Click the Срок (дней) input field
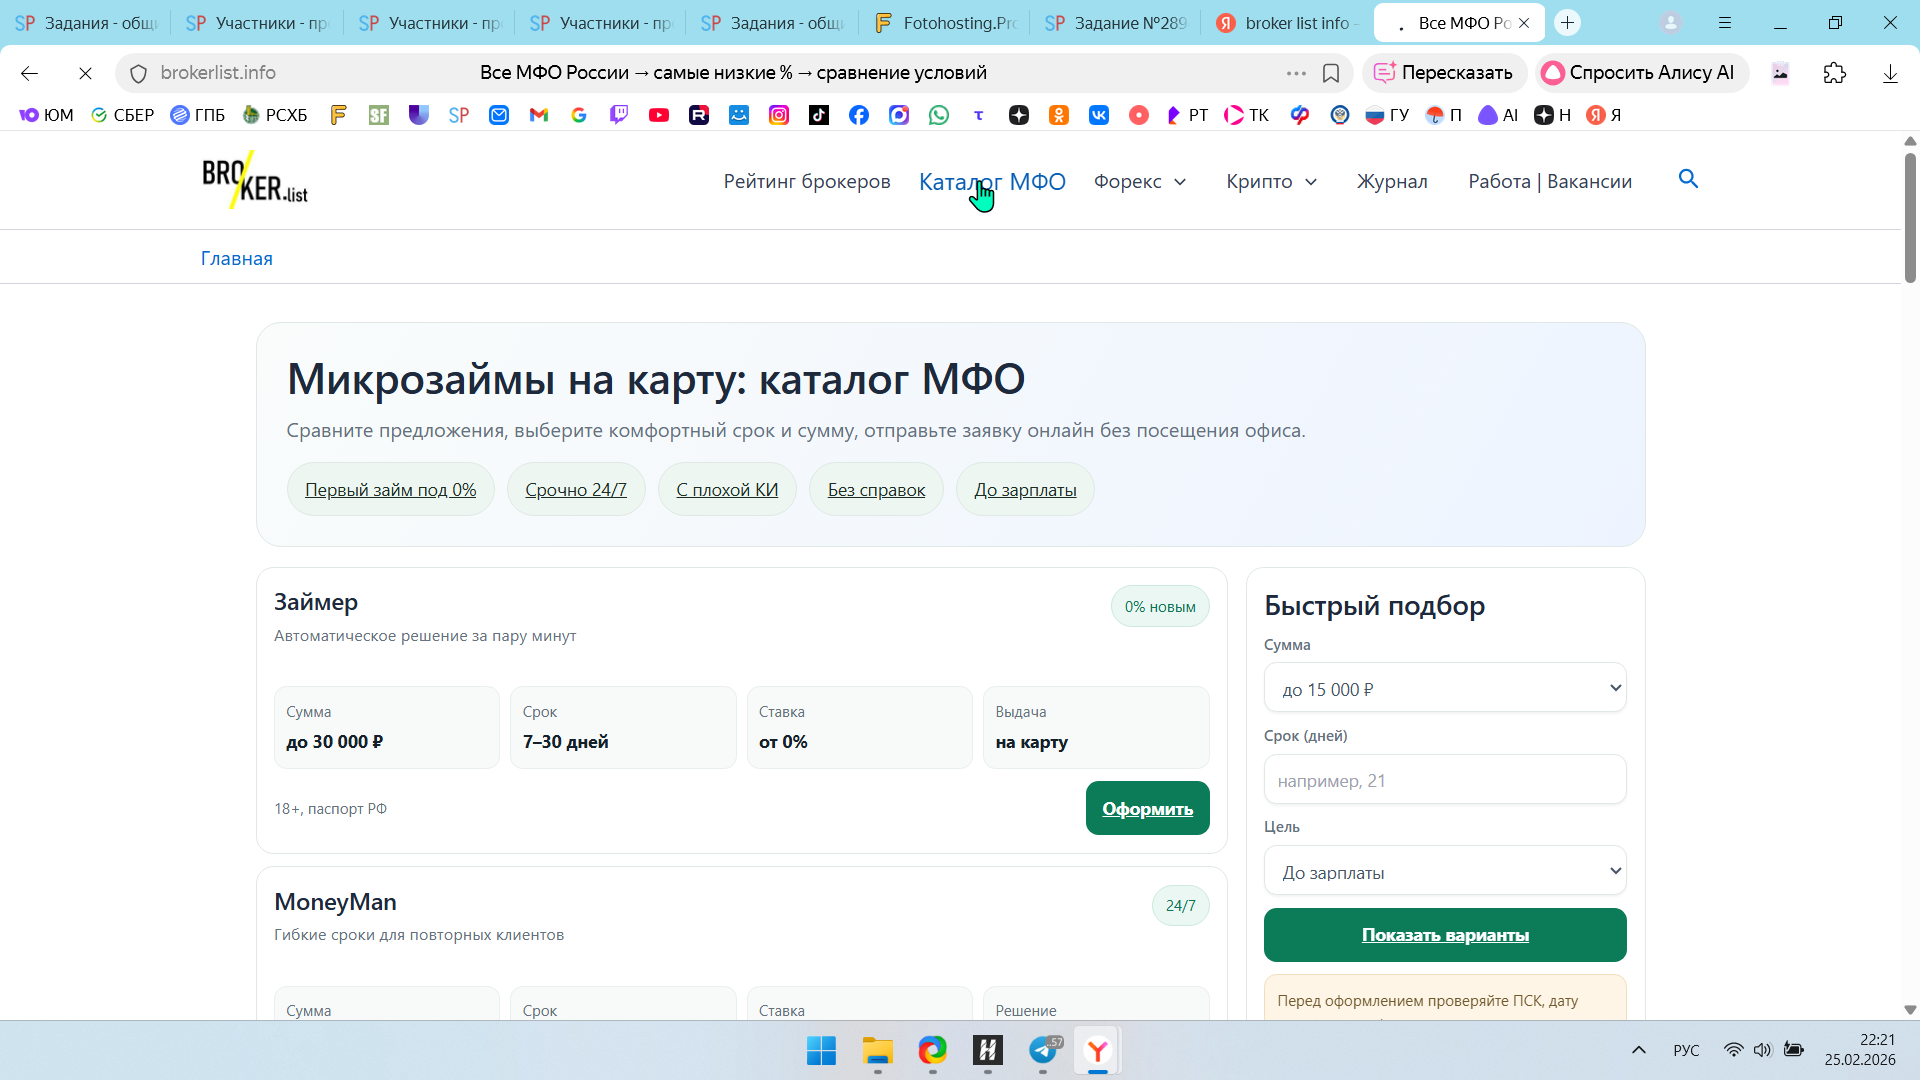 point(1445,780)
